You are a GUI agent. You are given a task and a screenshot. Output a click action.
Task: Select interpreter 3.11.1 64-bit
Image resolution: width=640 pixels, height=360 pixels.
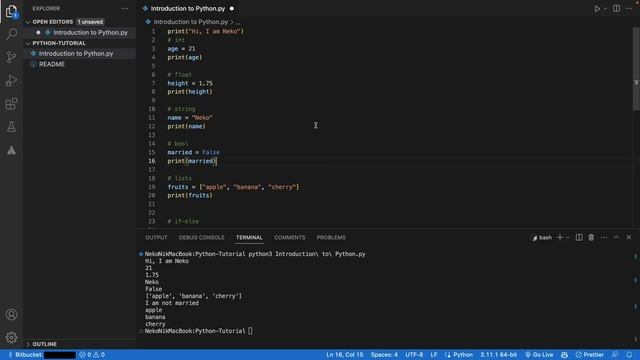pos(498,355)
